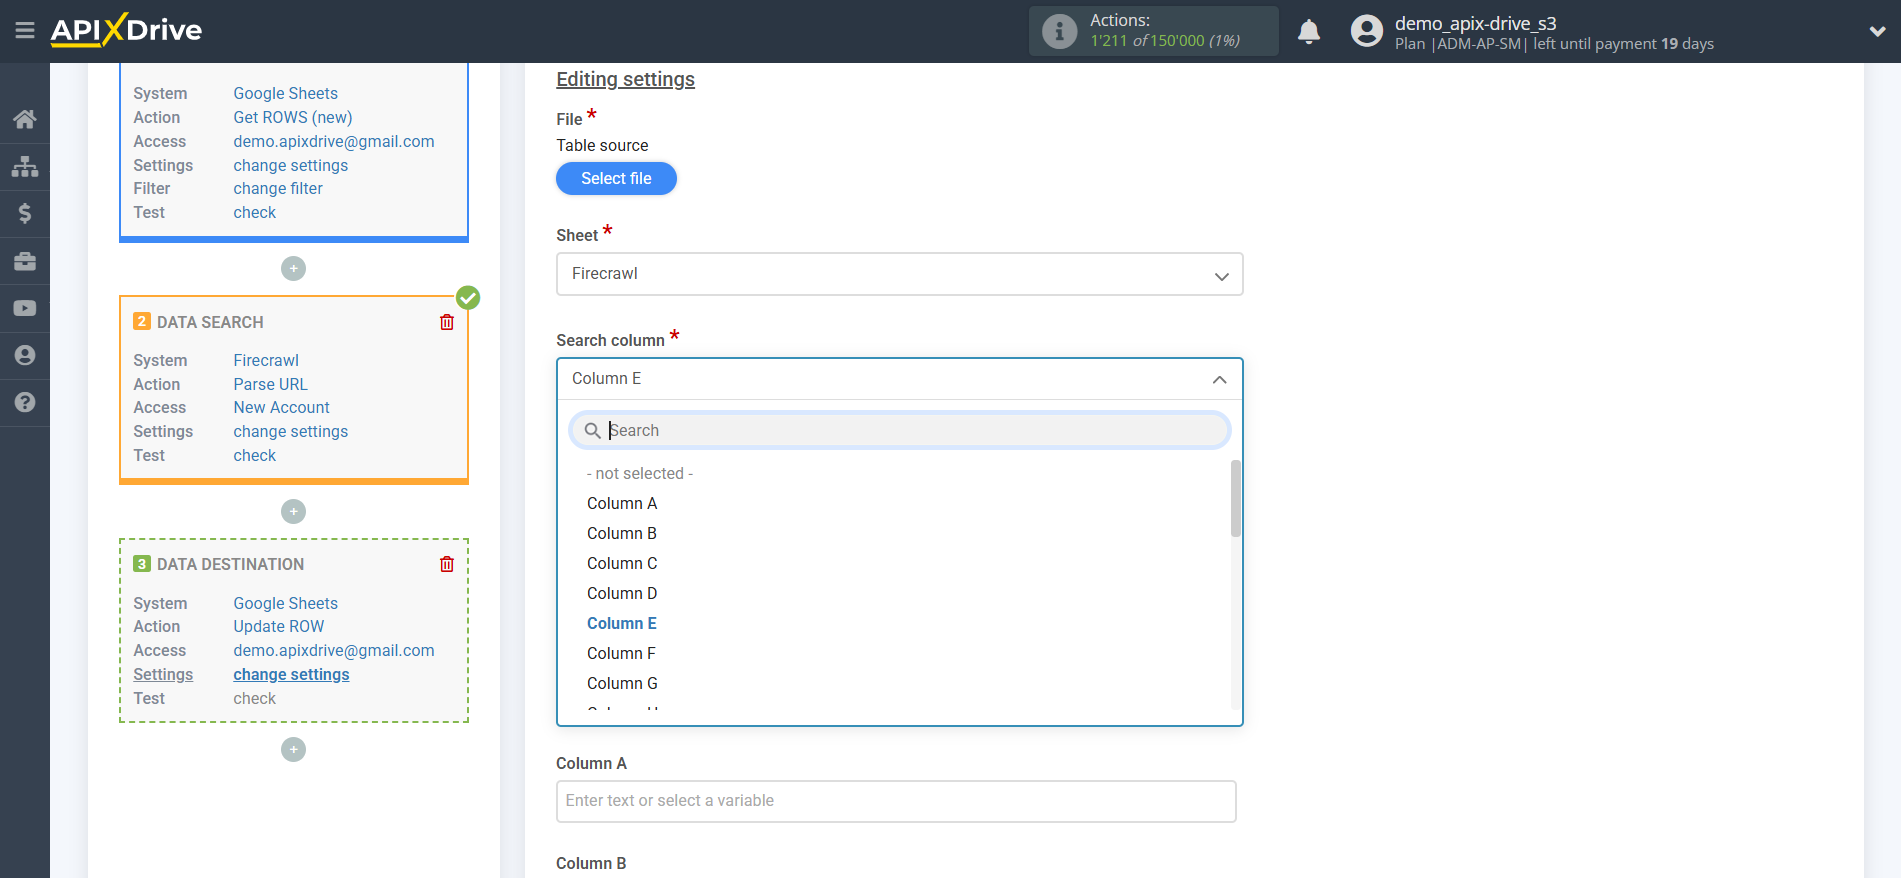1901x878 pixels.
Task: Click check link in Data Search
Action: [255, 455]
